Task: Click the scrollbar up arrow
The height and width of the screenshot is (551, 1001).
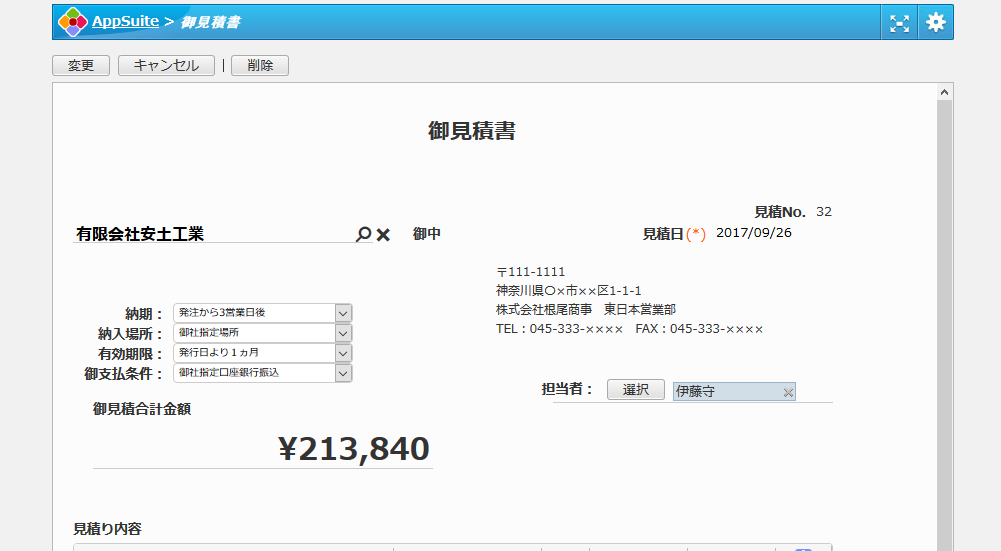Action: click(x=945, y=92)
